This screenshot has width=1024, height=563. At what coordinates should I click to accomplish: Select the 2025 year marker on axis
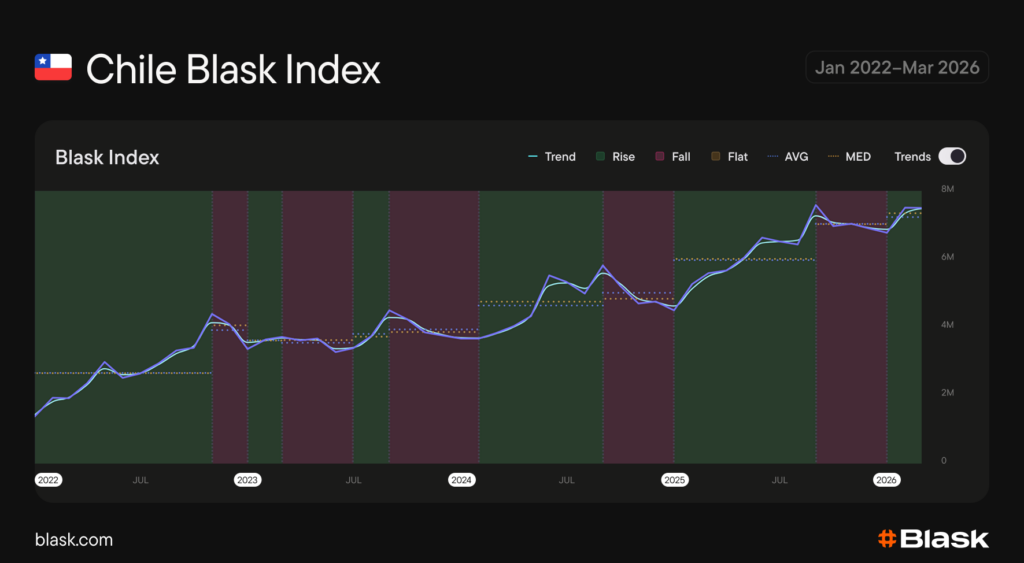click(675, 480)
